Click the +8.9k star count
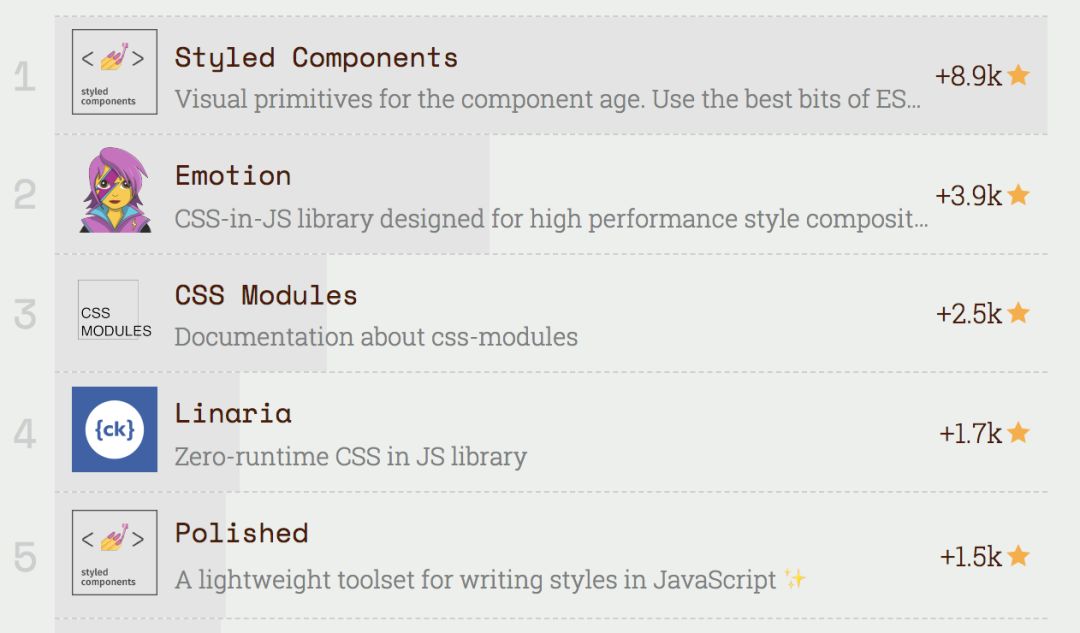Screen dimensions: 1080x633 pyautogui.click(x=968, y=76)
